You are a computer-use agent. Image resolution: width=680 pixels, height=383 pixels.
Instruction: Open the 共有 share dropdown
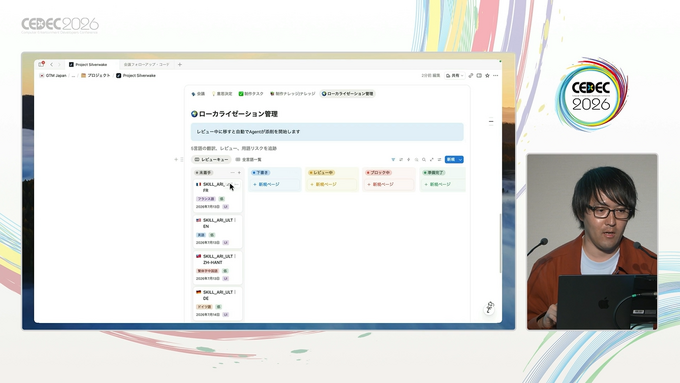[454, 75]
